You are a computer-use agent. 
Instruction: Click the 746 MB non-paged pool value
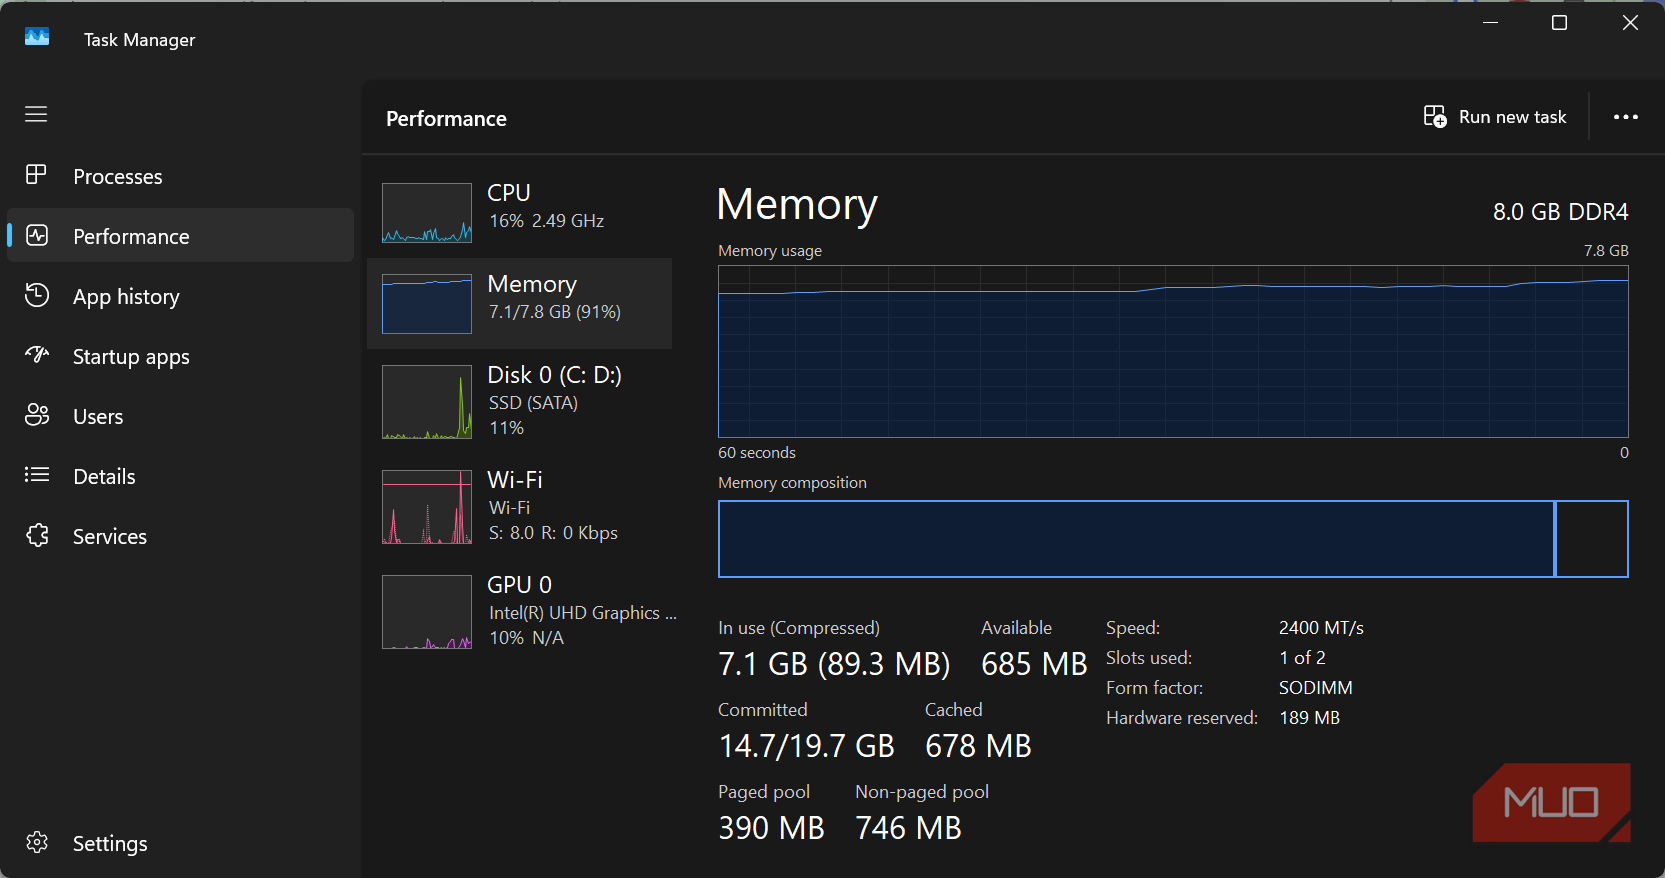908,828
